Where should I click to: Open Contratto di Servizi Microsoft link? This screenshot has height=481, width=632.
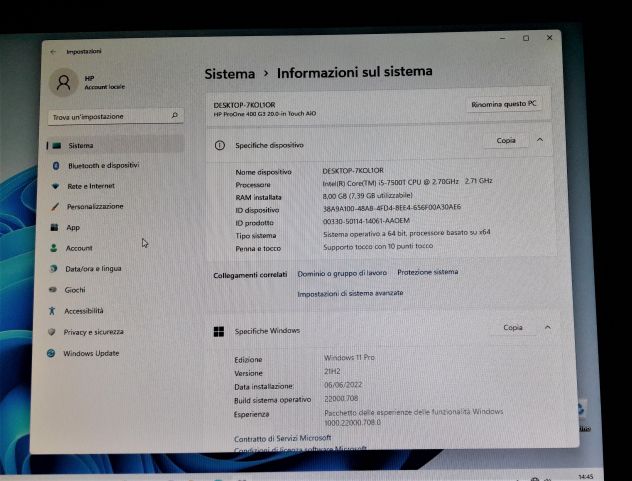coord(283,438)
